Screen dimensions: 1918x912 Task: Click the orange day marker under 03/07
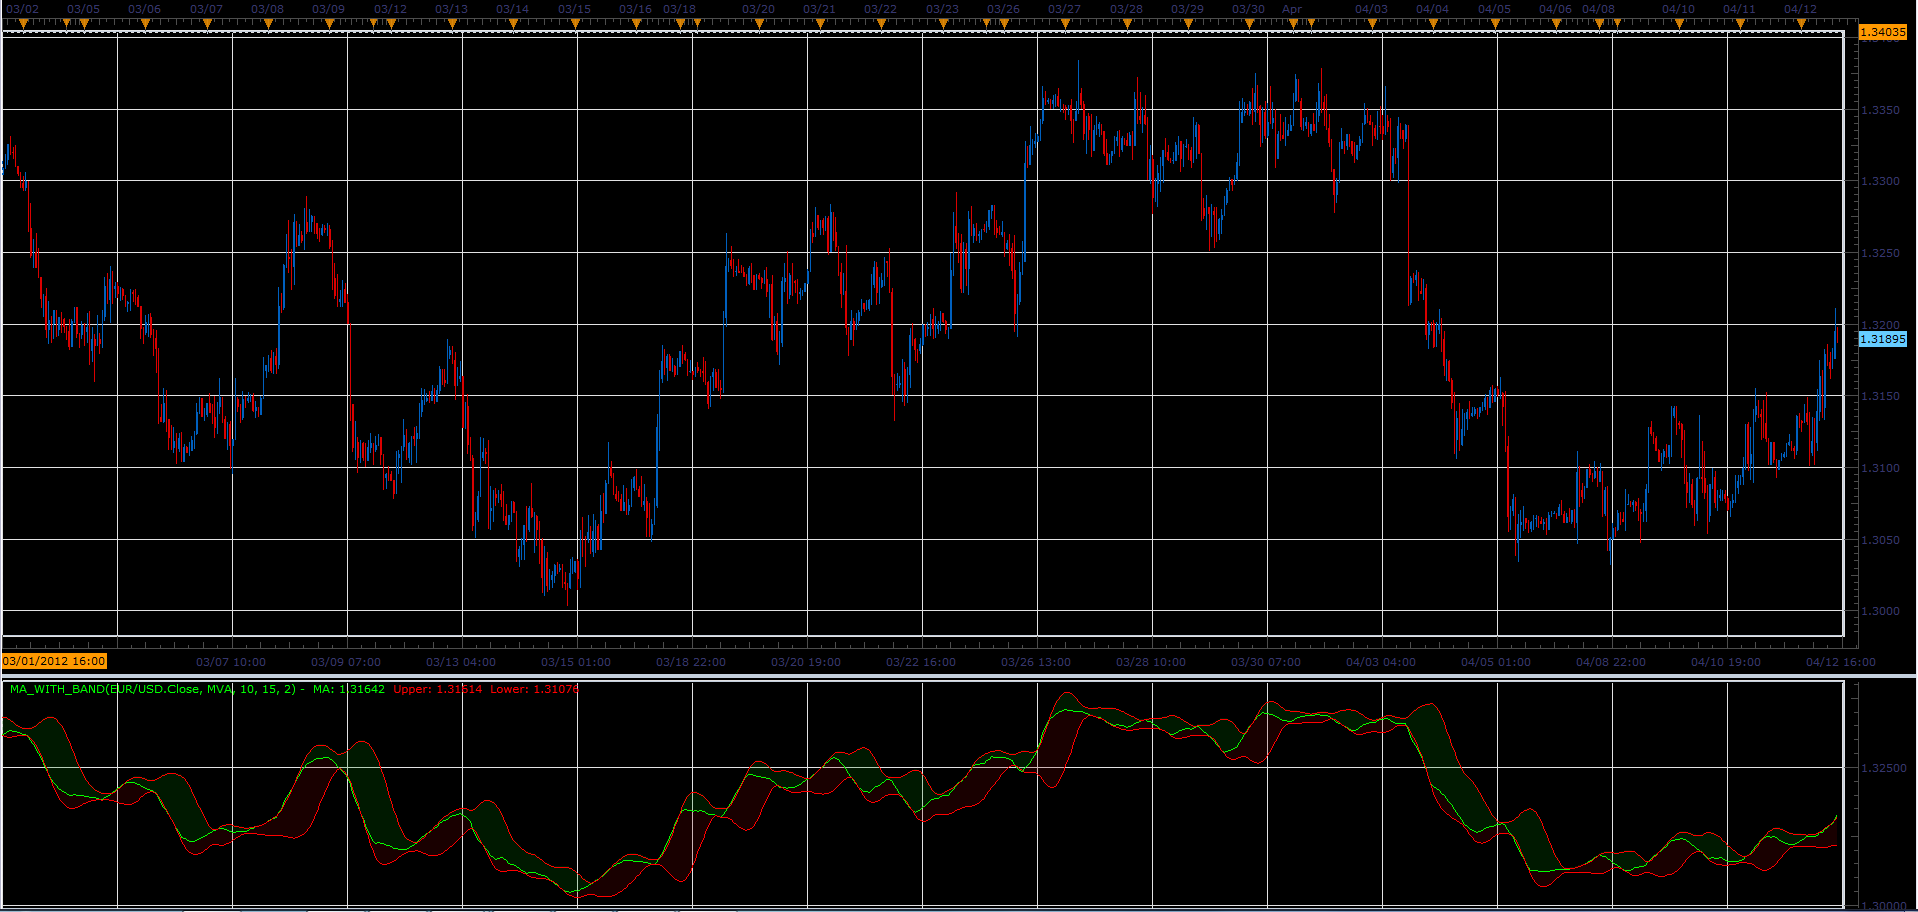coord(207,24)
